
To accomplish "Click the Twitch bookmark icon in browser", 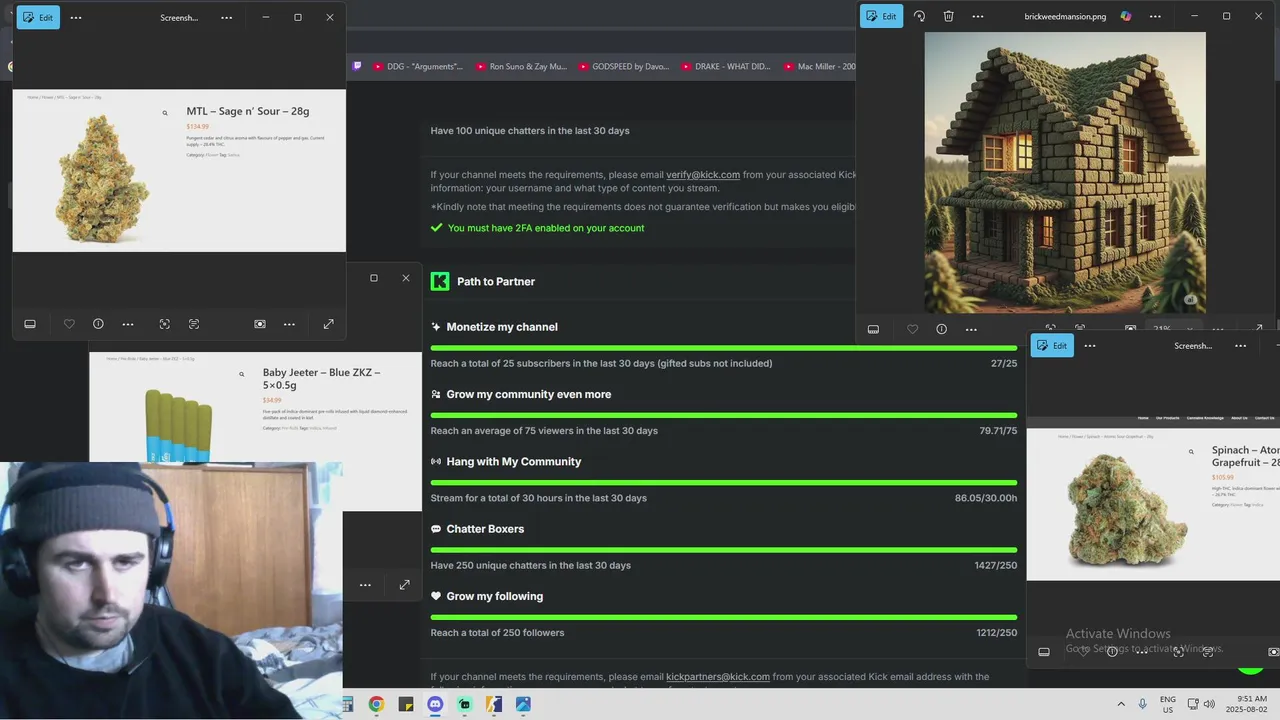I will 357,66.
